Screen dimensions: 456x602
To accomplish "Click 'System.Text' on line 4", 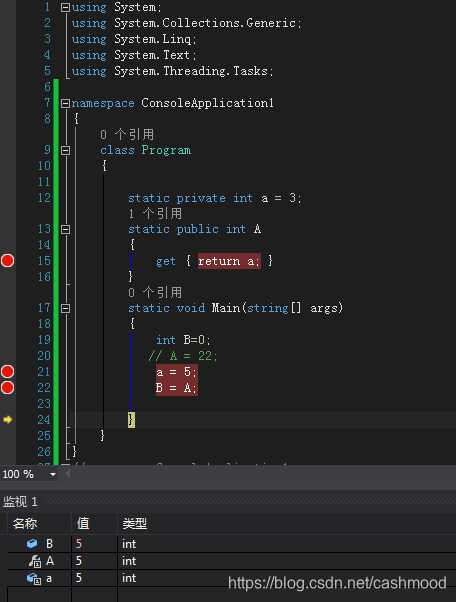I will (152, 55).
